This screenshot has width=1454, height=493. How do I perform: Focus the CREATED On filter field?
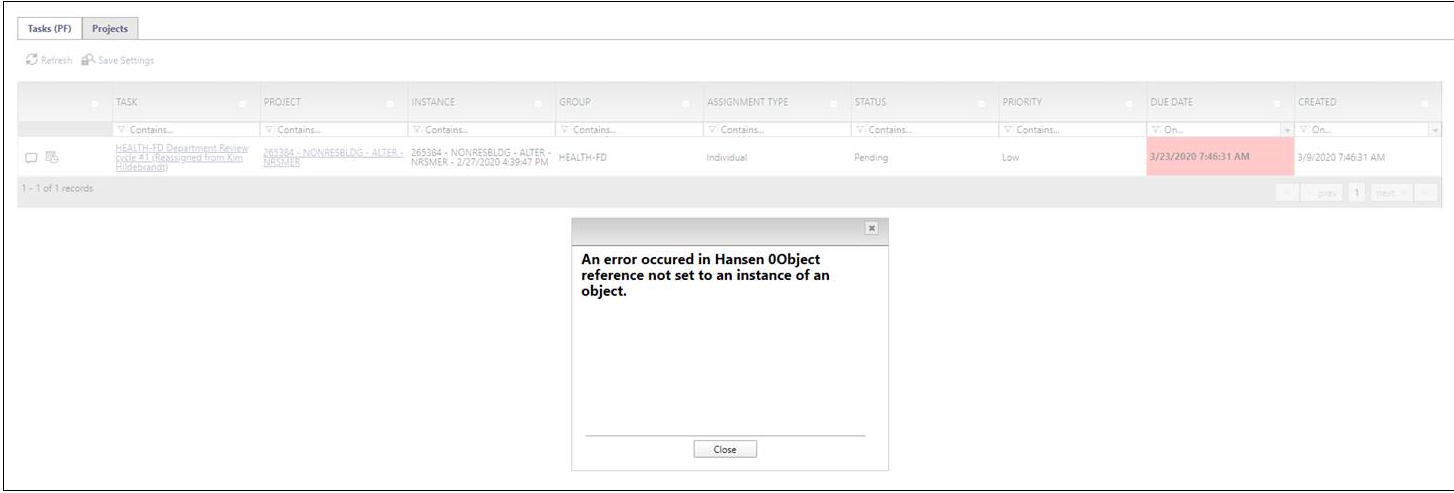point(1362,130)
